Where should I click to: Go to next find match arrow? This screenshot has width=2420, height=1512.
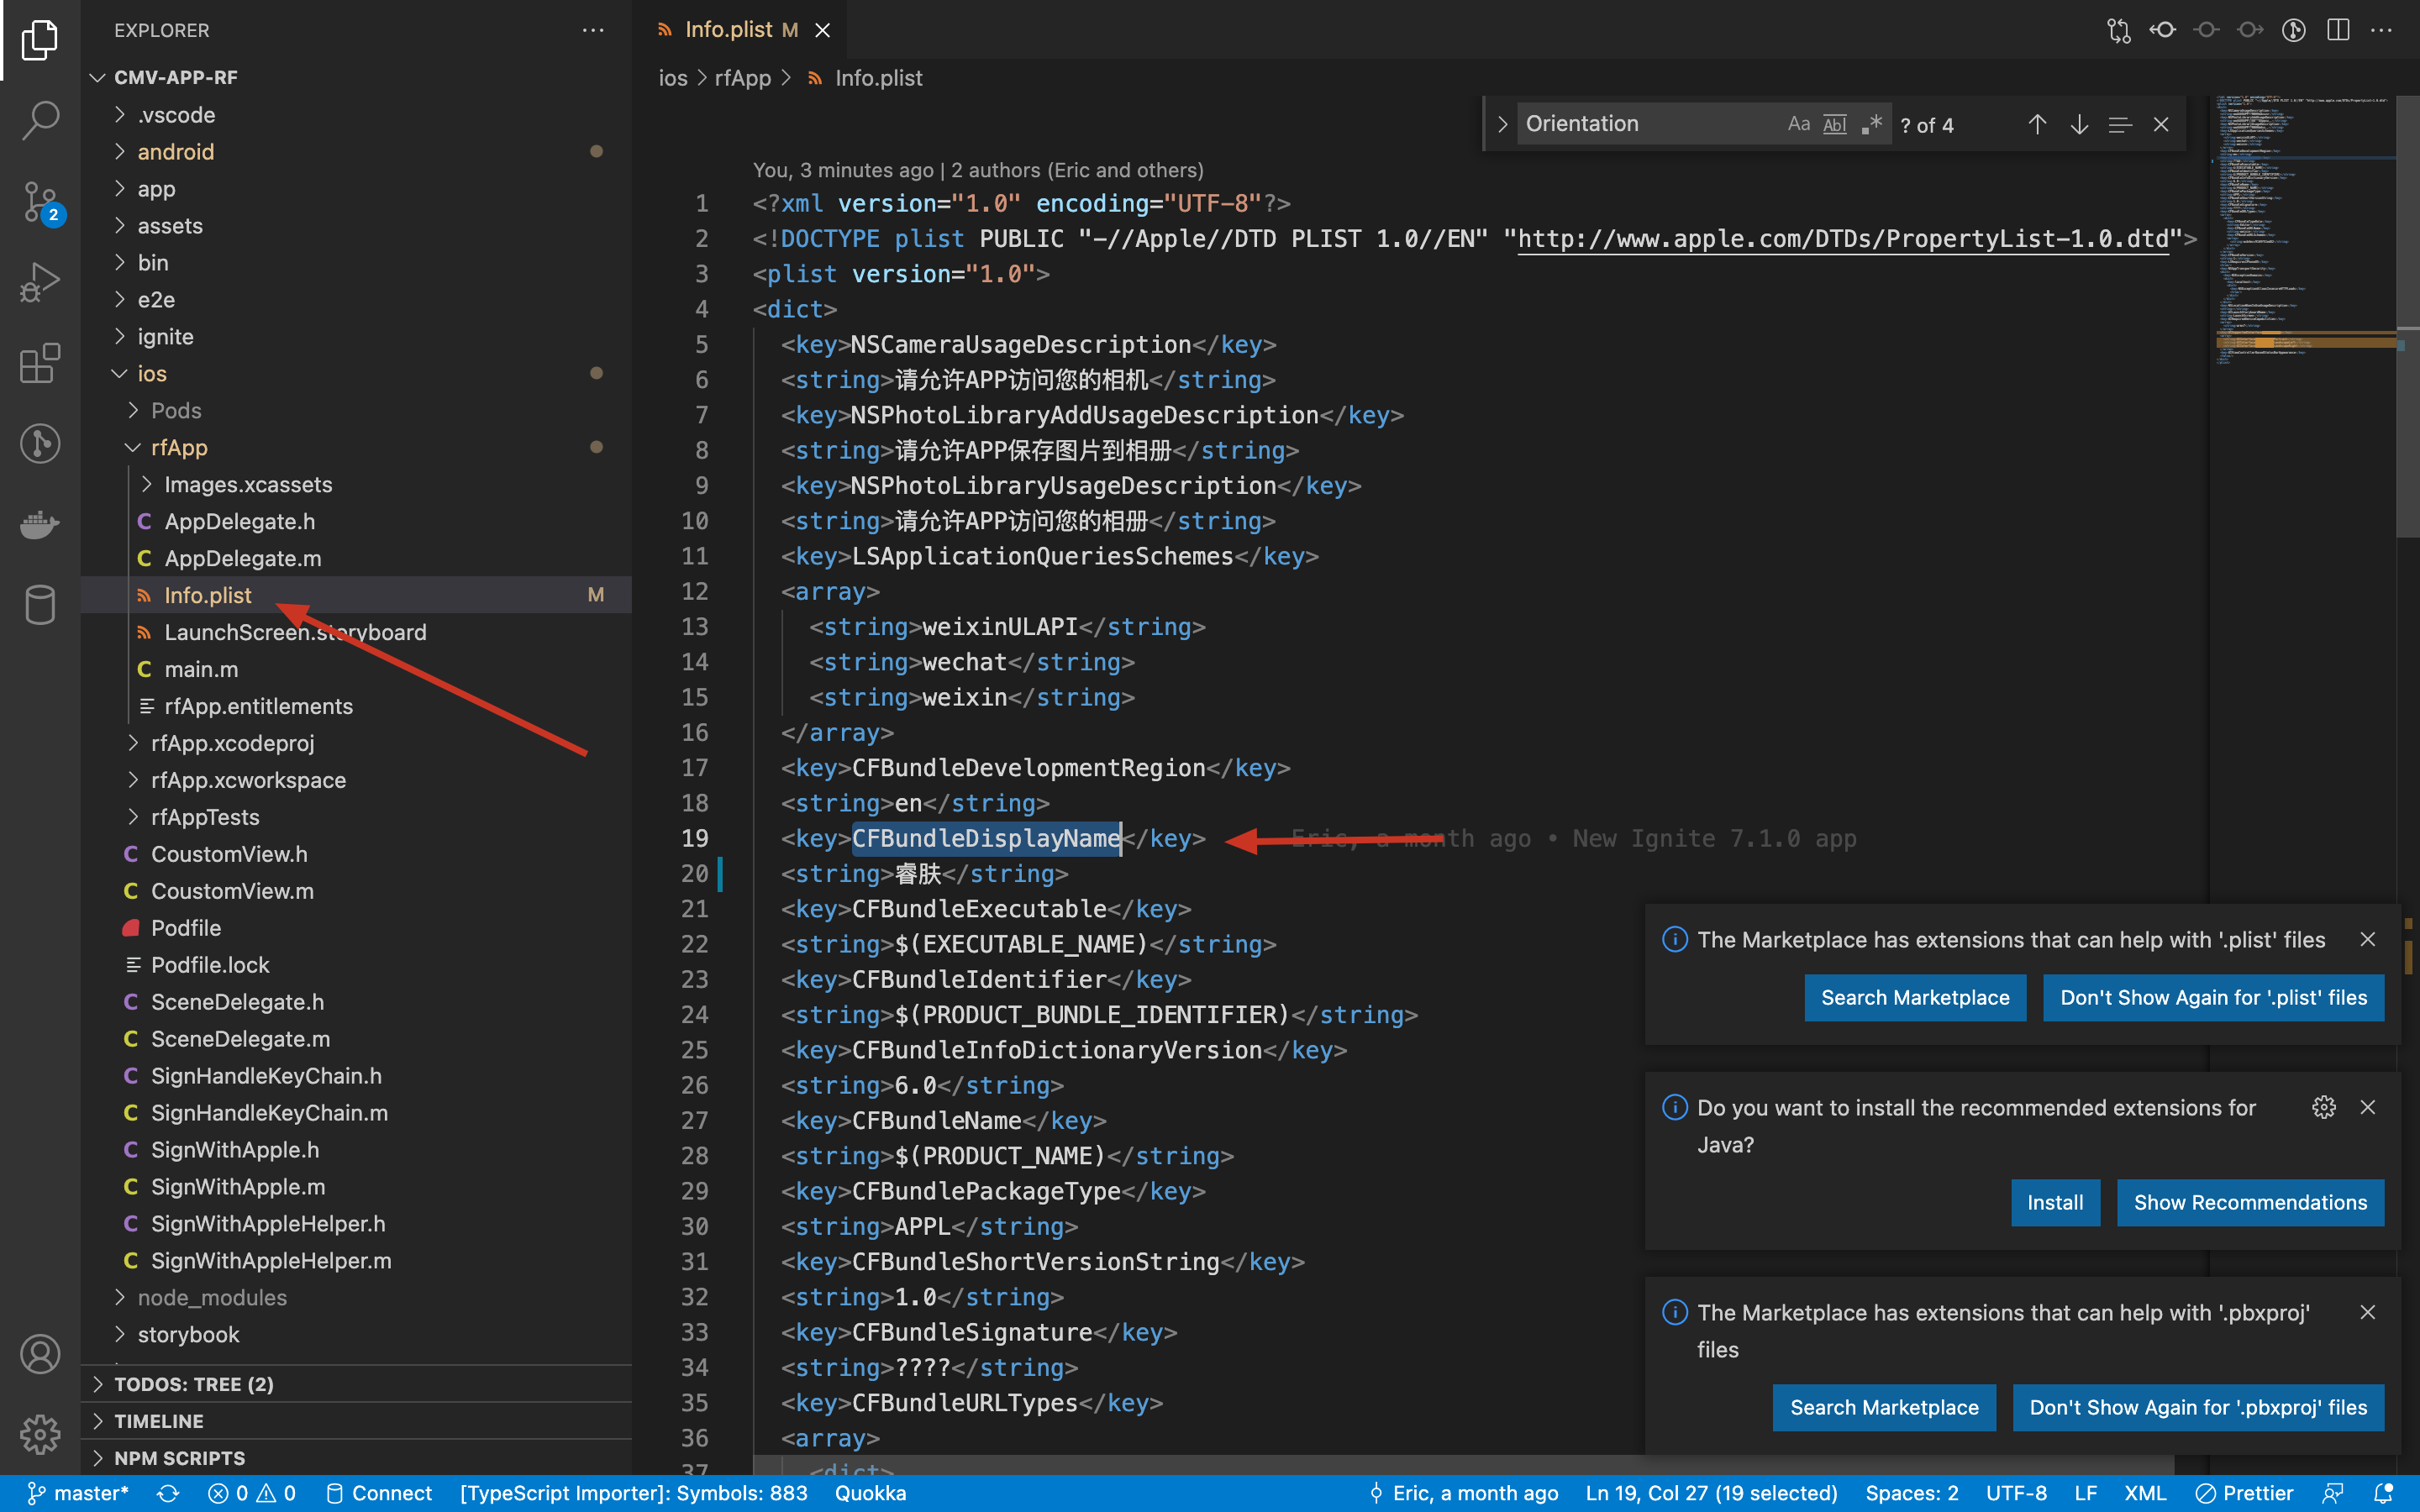(2078, 124)
